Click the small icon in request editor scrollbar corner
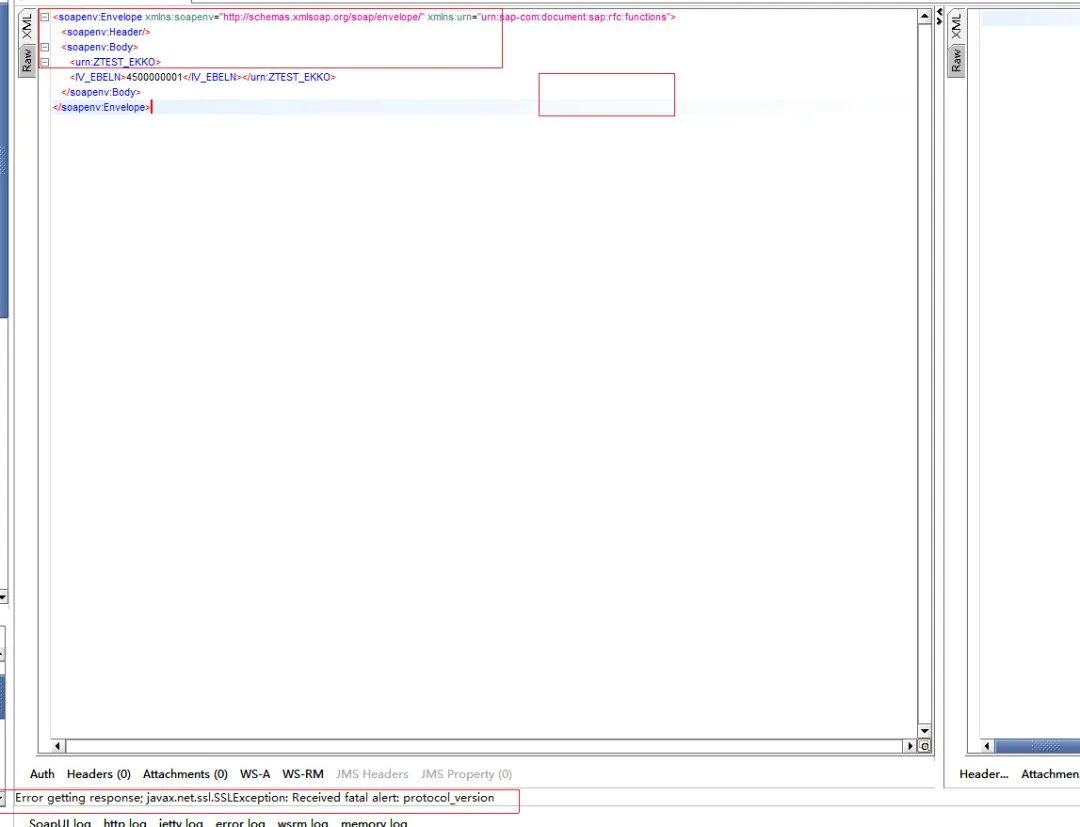Viewport: 1080px width, 827px height. pos(925,746)
